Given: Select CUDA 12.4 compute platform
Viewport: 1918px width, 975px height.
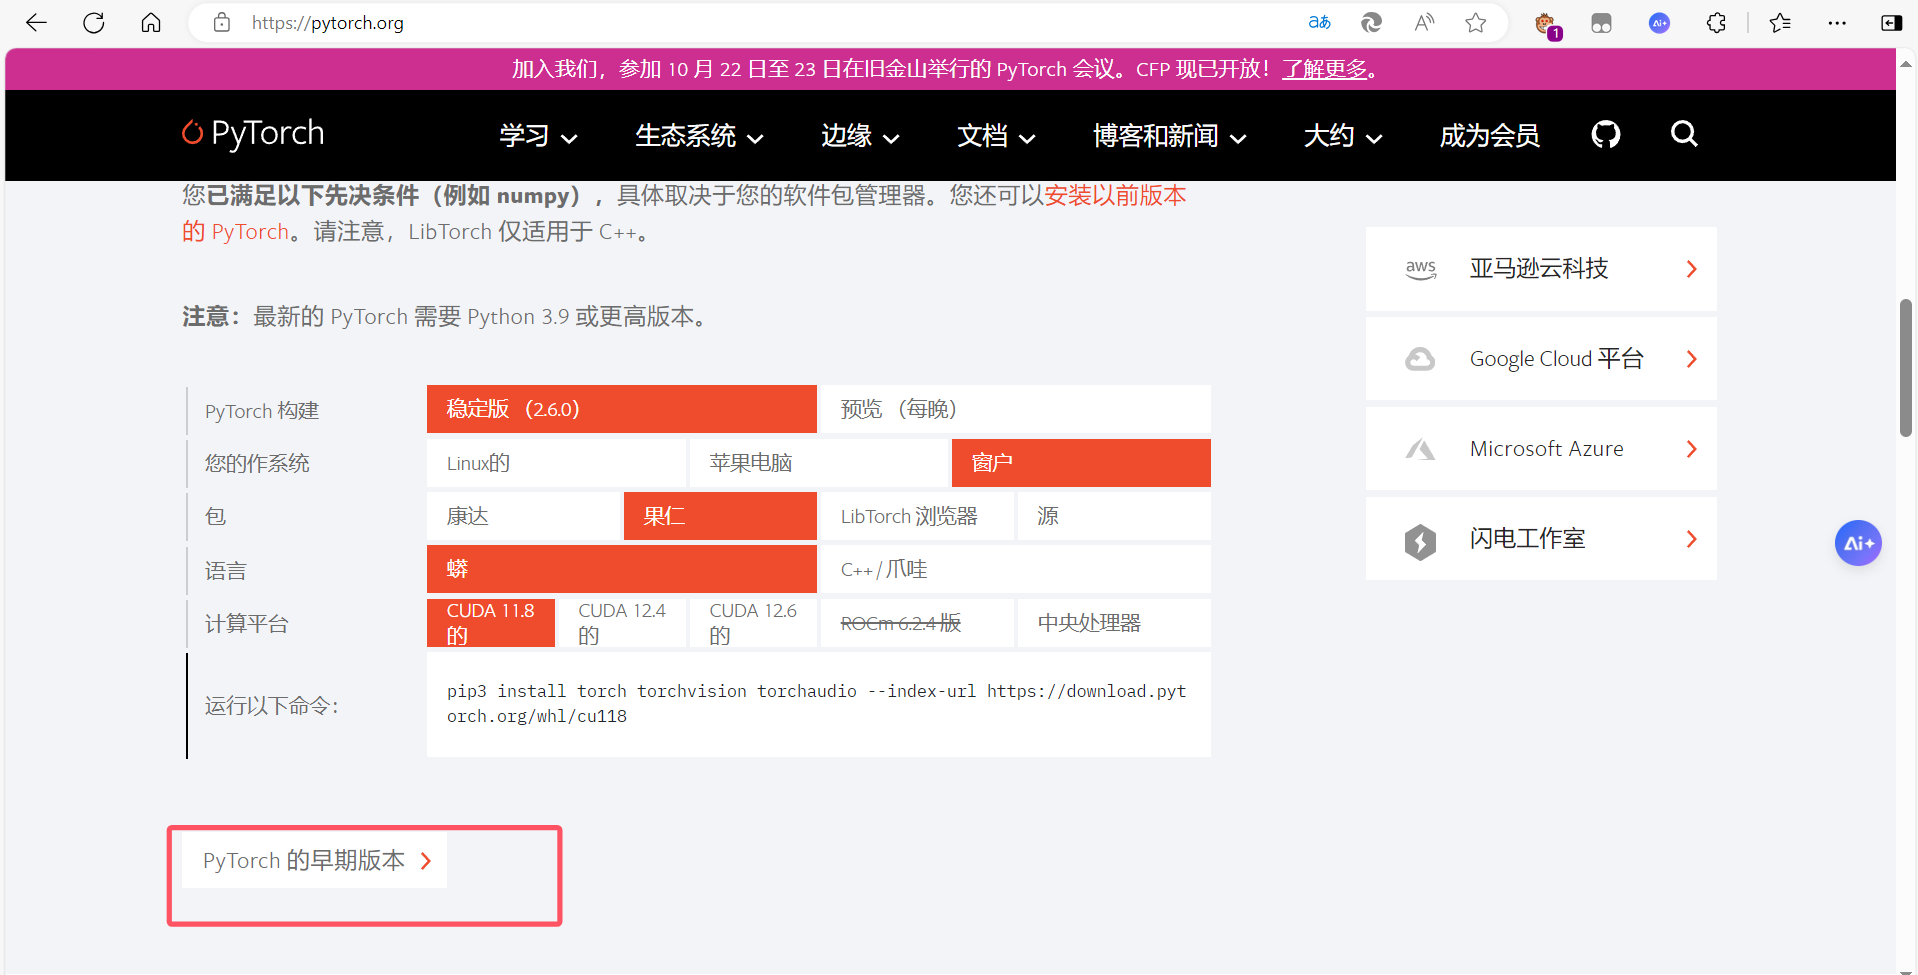Looking at the screenshot, I should click(x=622, y=623).
